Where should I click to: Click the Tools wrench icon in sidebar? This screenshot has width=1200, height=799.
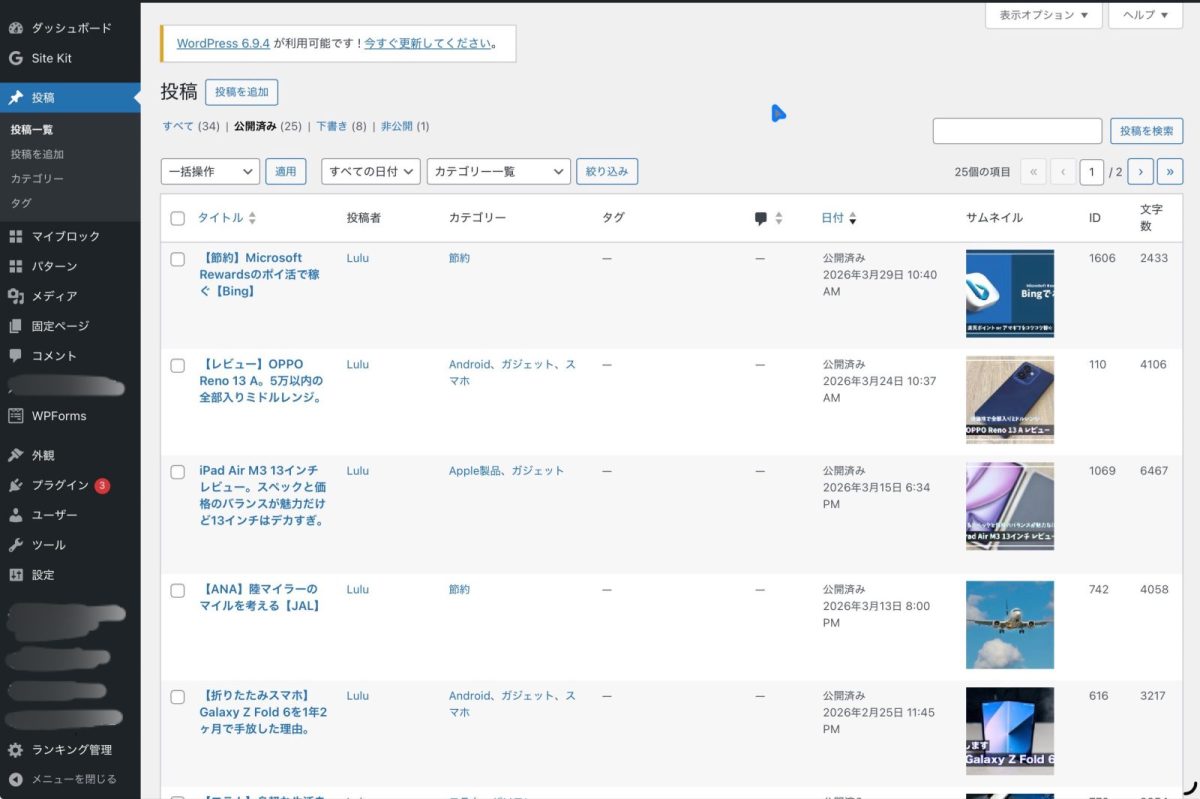tap(15, 545)
